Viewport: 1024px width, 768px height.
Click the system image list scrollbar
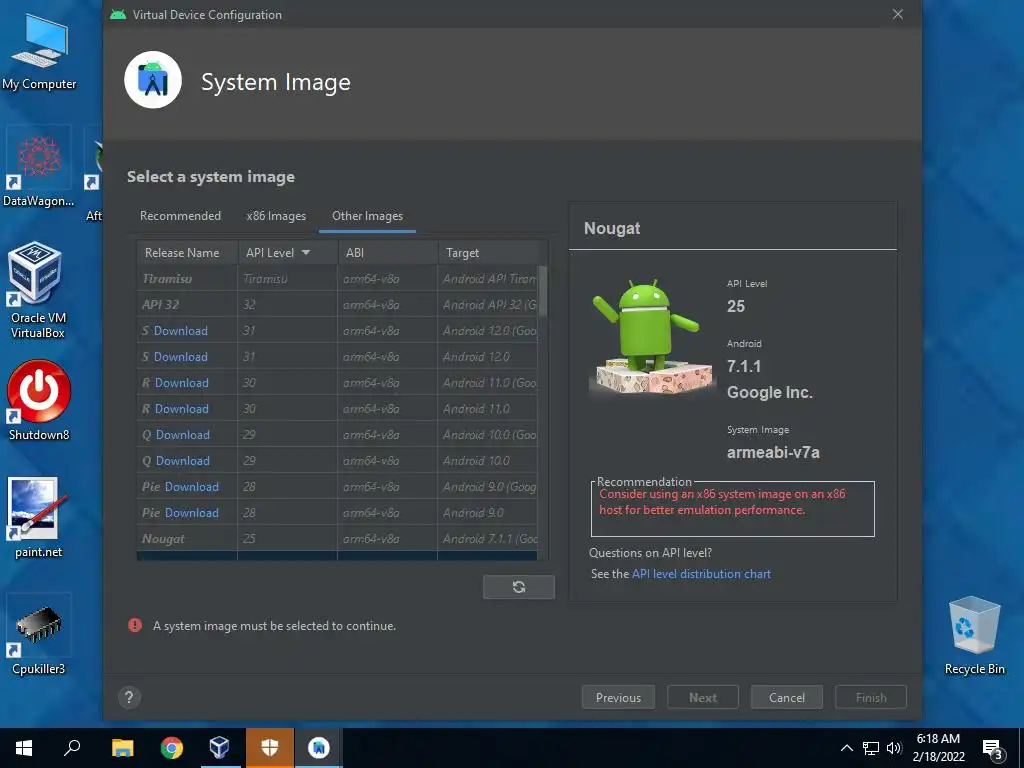(x=543, y=291)
